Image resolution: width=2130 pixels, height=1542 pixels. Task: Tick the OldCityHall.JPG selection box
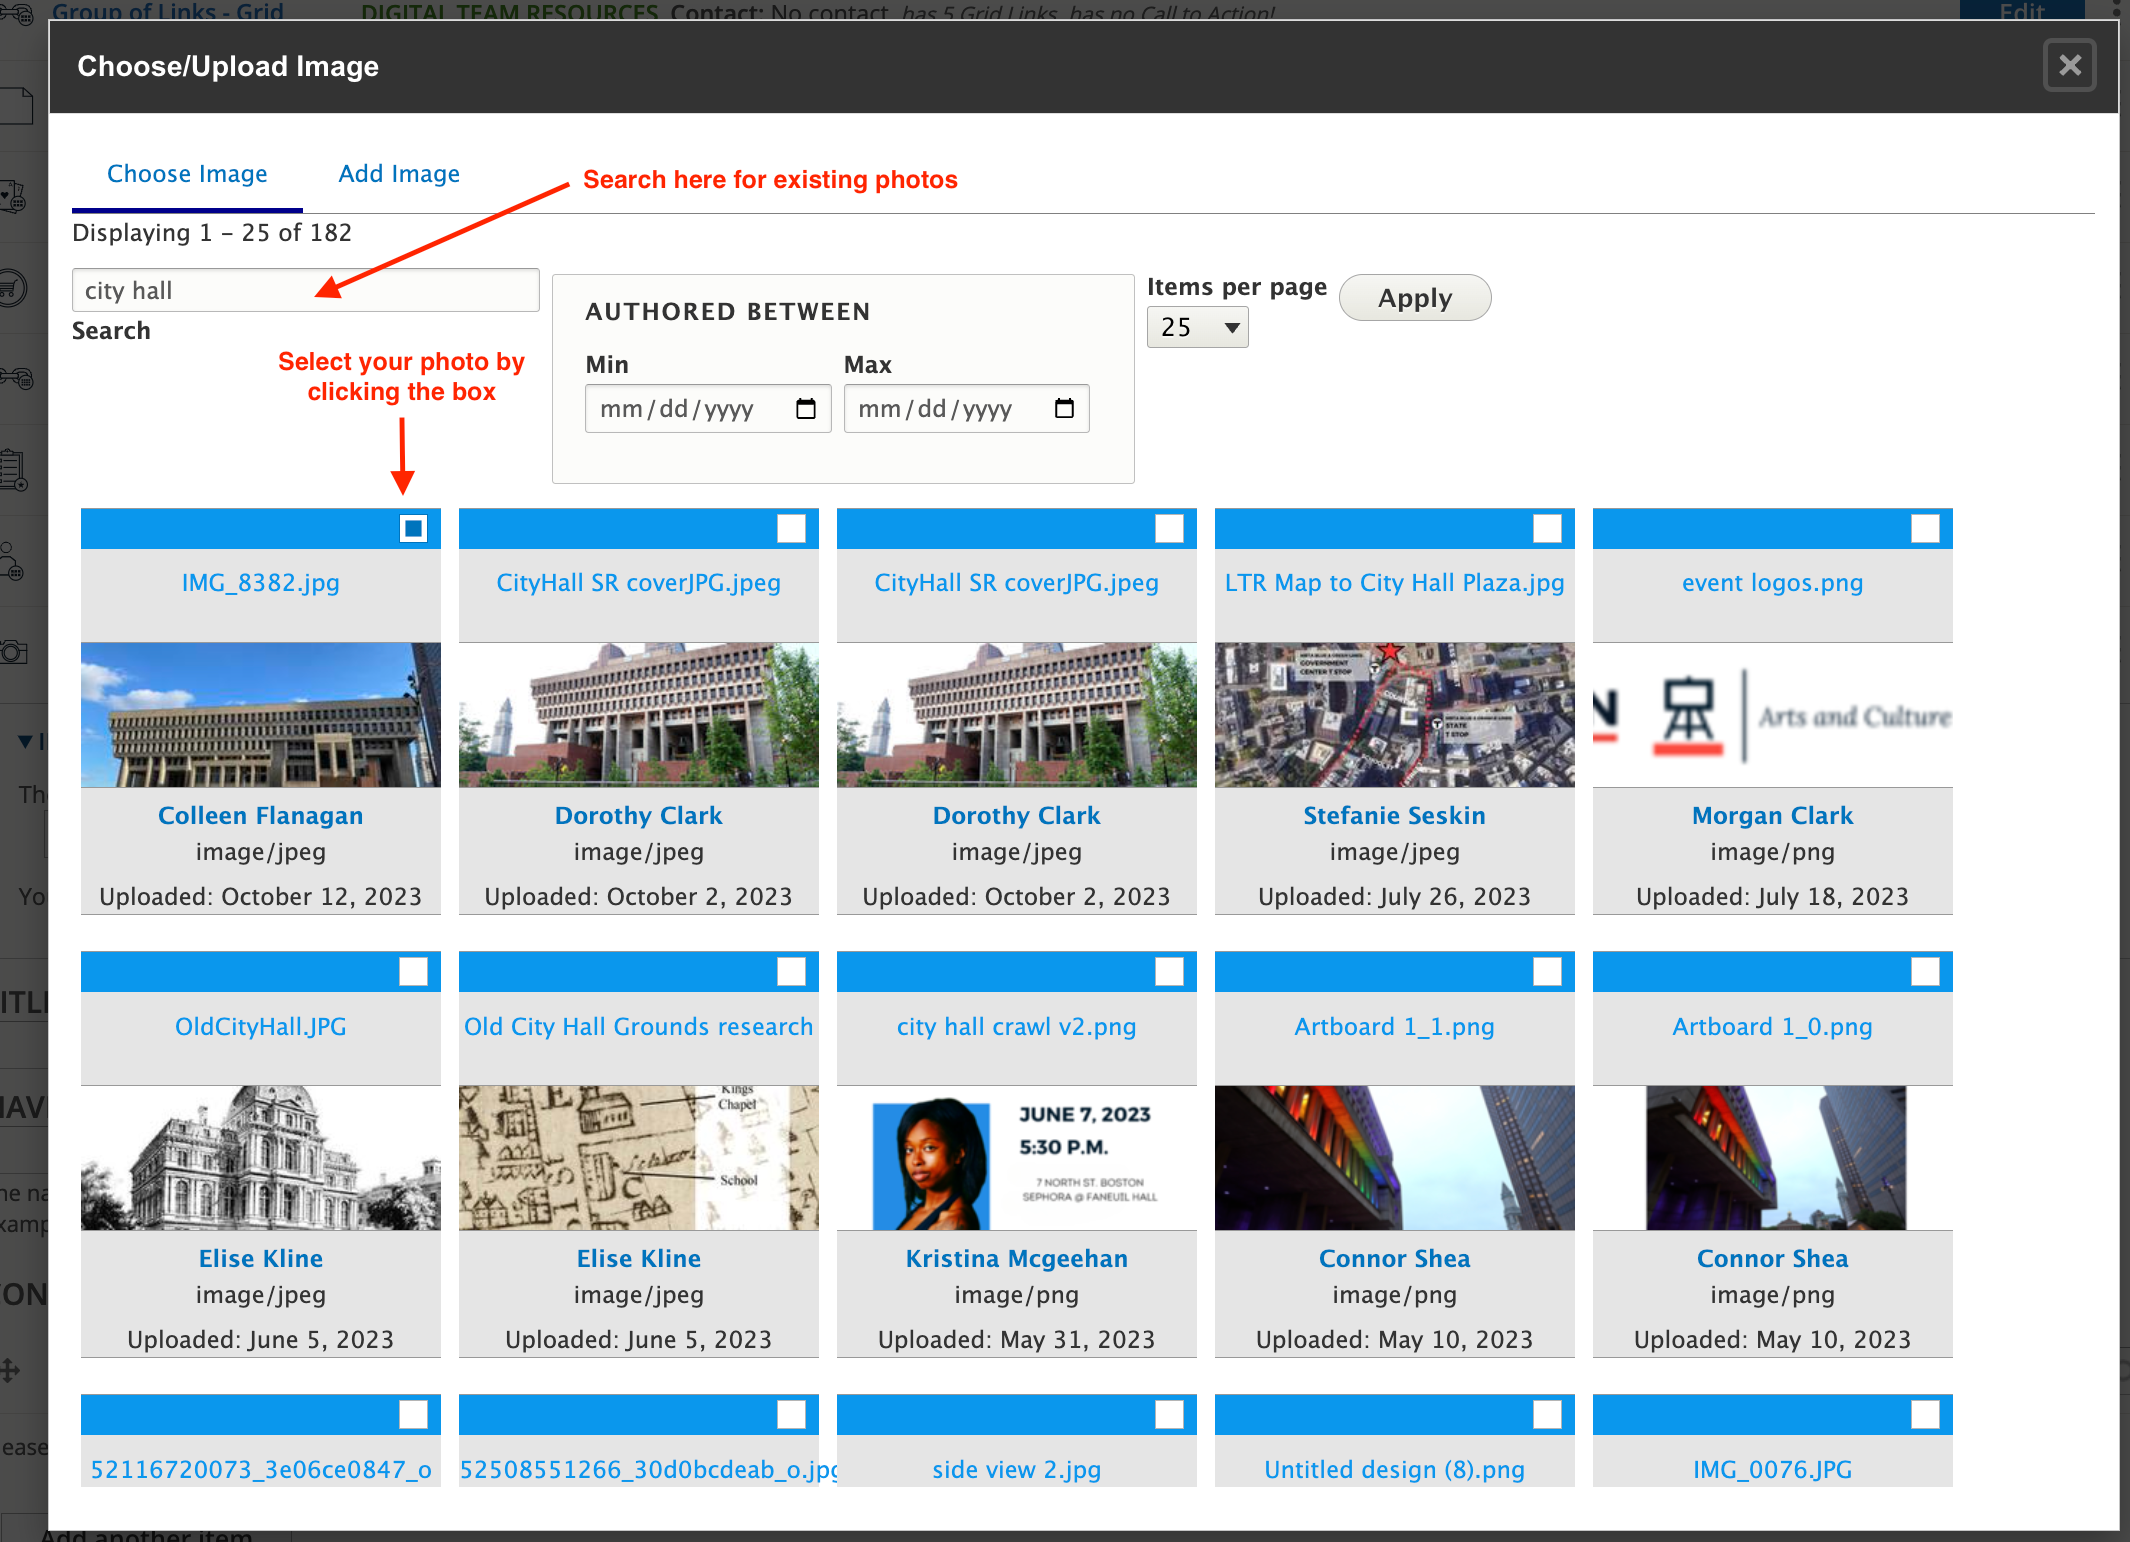pos(413,971)
